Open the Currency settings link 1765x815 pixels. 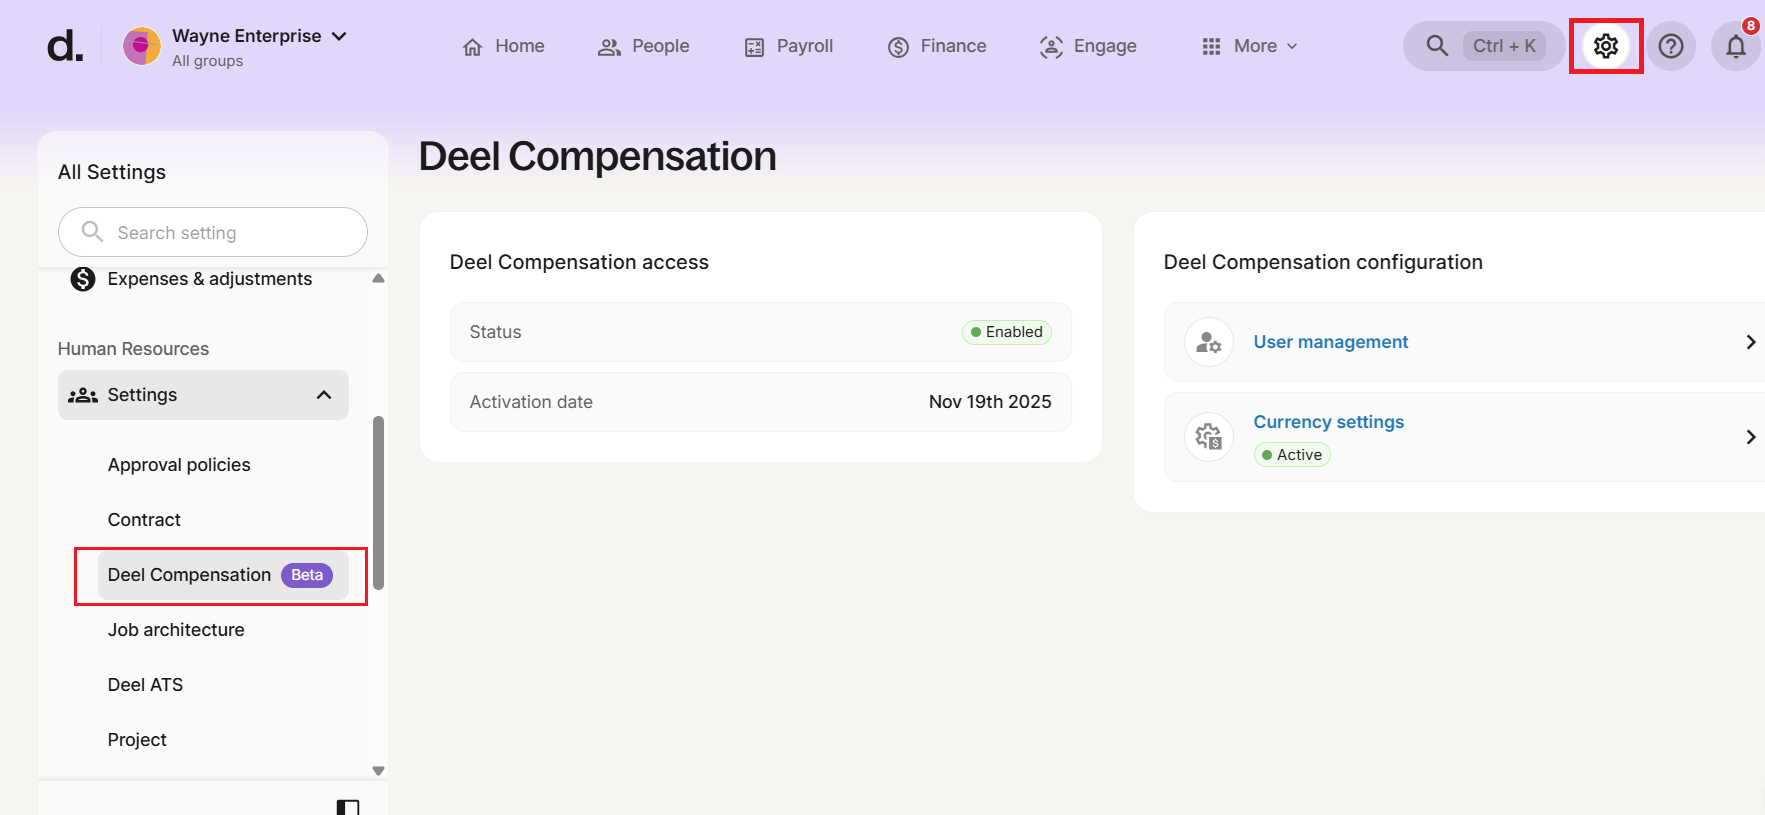1328,422
